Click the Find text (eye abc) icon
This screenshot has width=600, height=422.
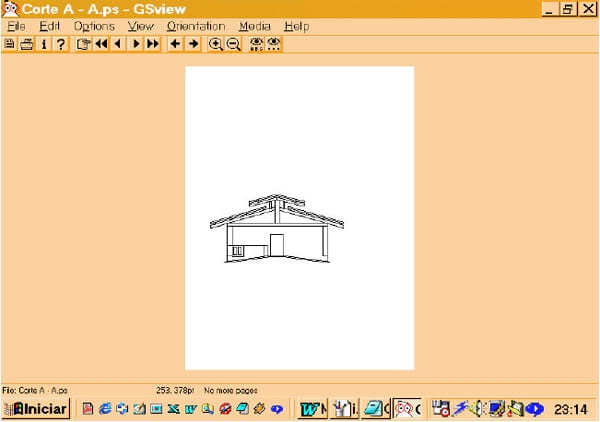(x=256, y=44)
